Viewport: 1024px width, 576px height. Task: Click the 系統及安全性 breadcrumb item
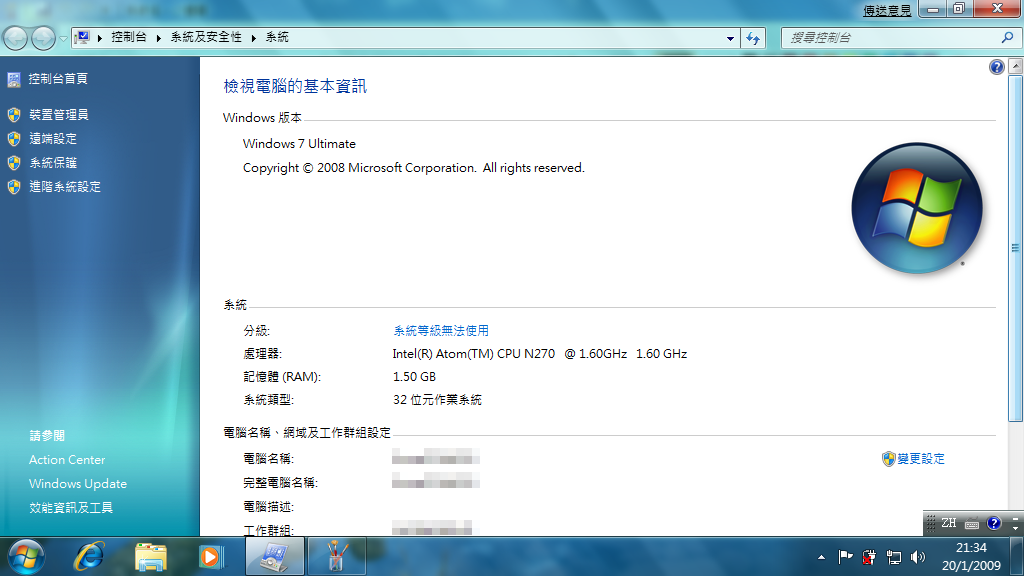click(206, 37)
